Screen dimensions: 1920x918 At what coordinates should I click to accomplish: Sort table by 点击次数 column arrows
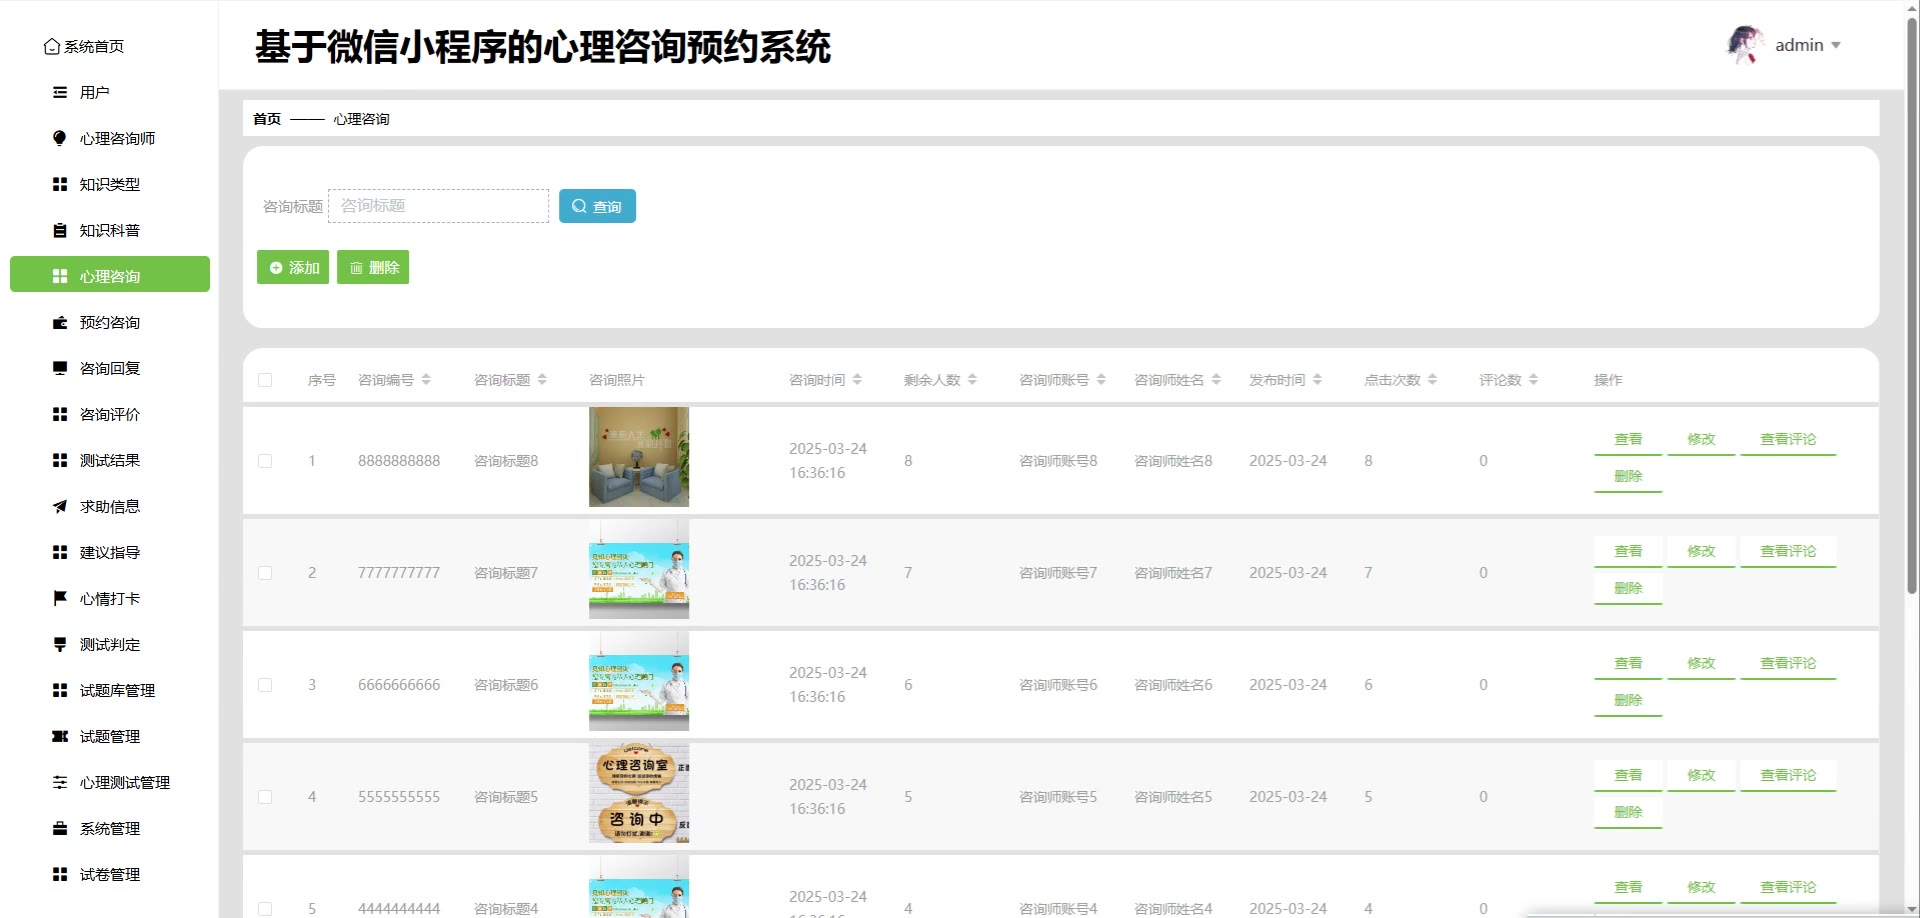1432,380
